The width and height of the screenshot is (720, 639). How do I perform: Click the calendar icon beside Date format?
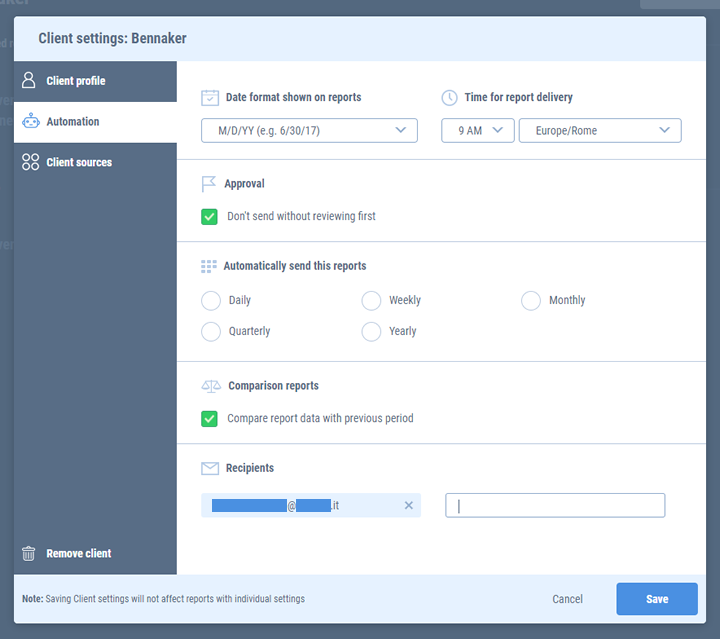[x=210, y=97]
